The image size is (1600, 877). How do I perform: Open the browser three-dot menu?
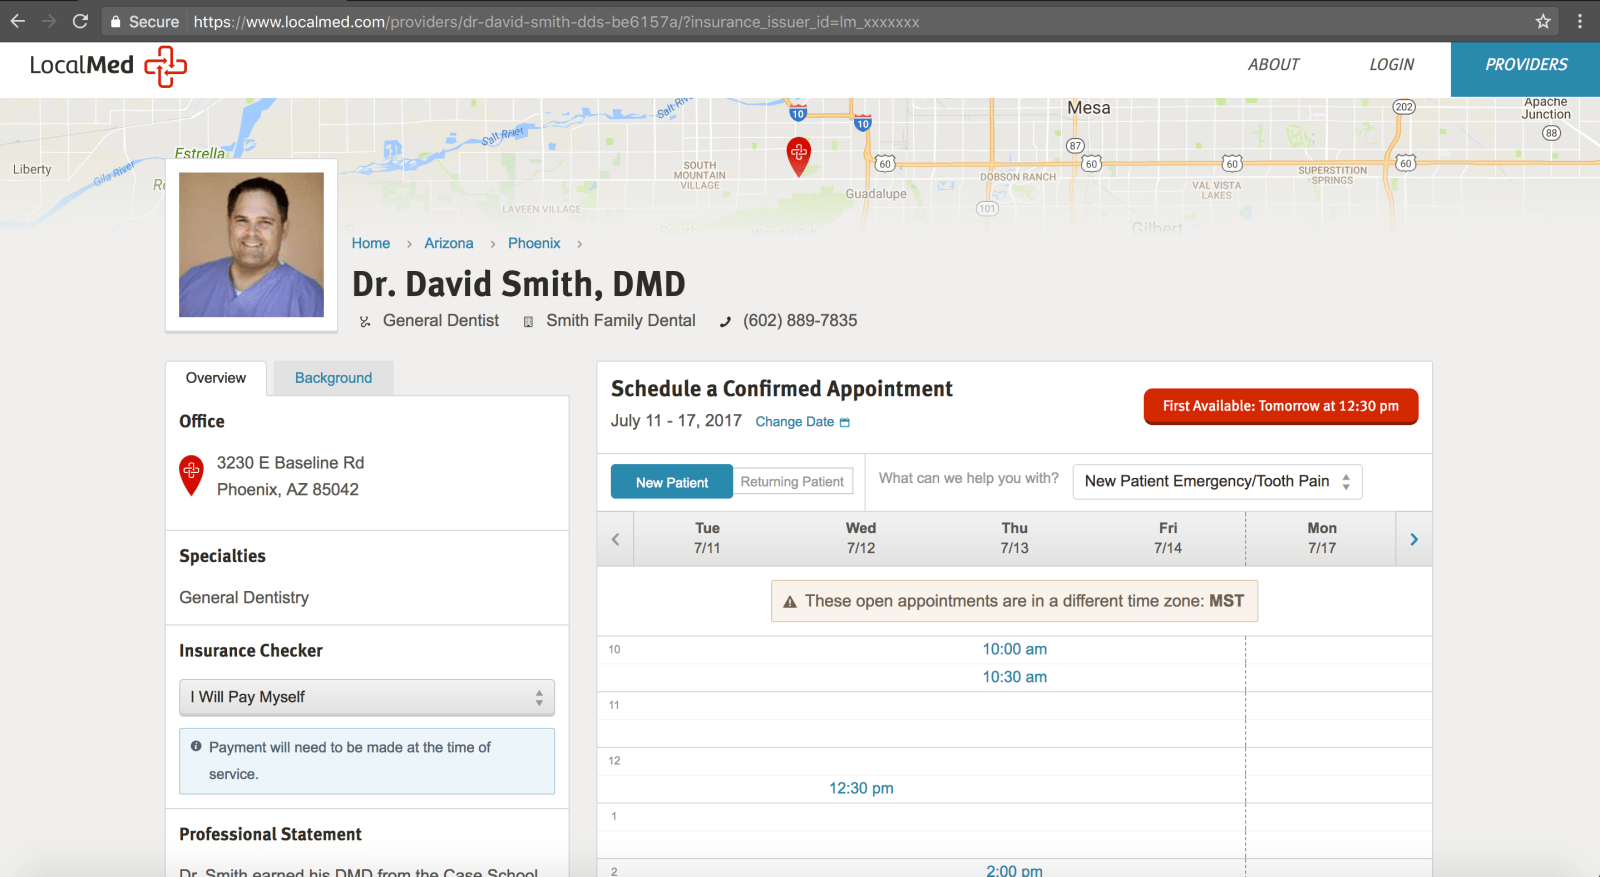pyautogui.click(x=1580, y=21)
